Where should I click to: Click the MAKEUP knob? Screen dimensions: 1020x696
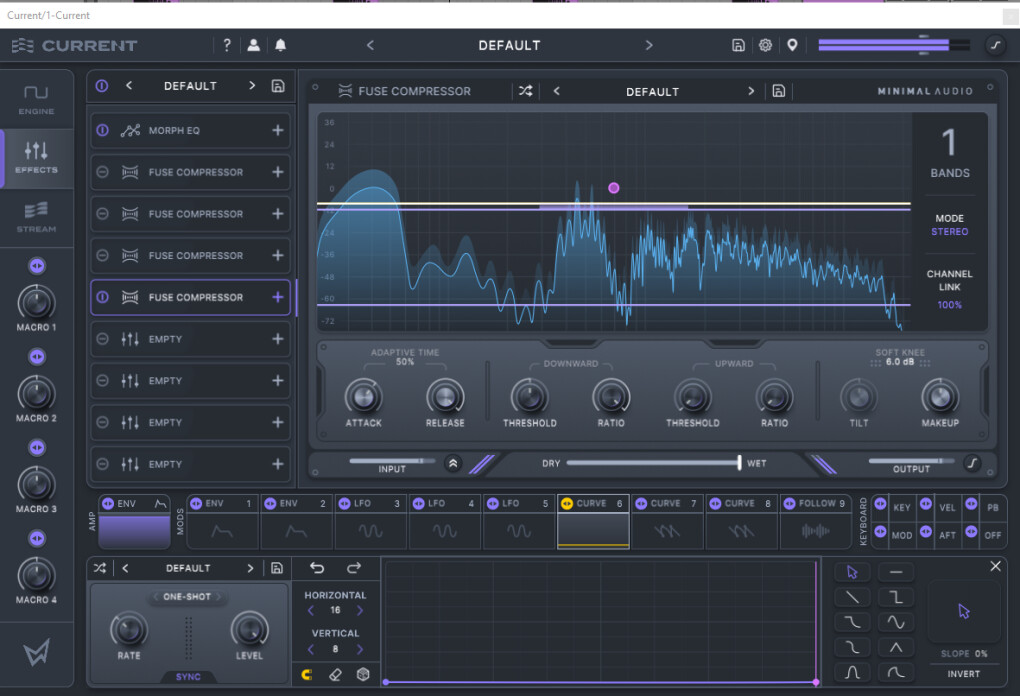click(x=940, y=396)
